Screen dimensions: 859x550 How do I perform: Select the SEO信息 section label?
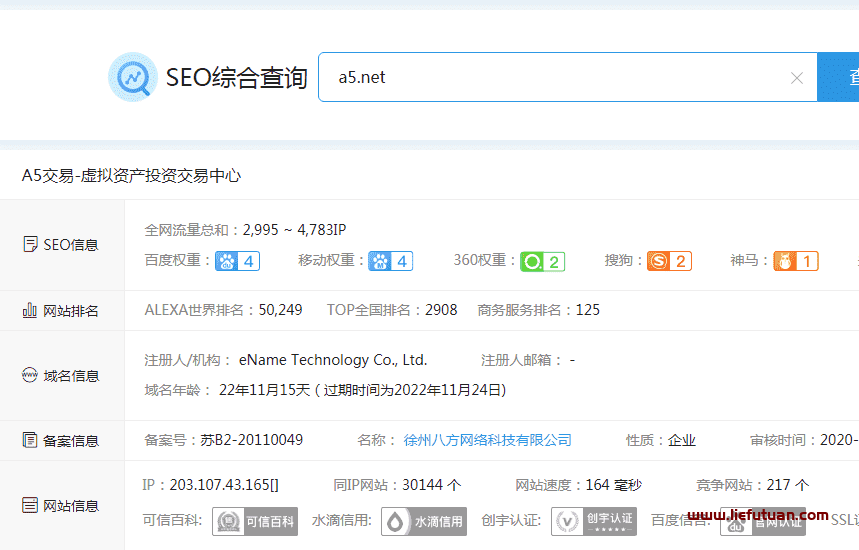tap(61, 245)
